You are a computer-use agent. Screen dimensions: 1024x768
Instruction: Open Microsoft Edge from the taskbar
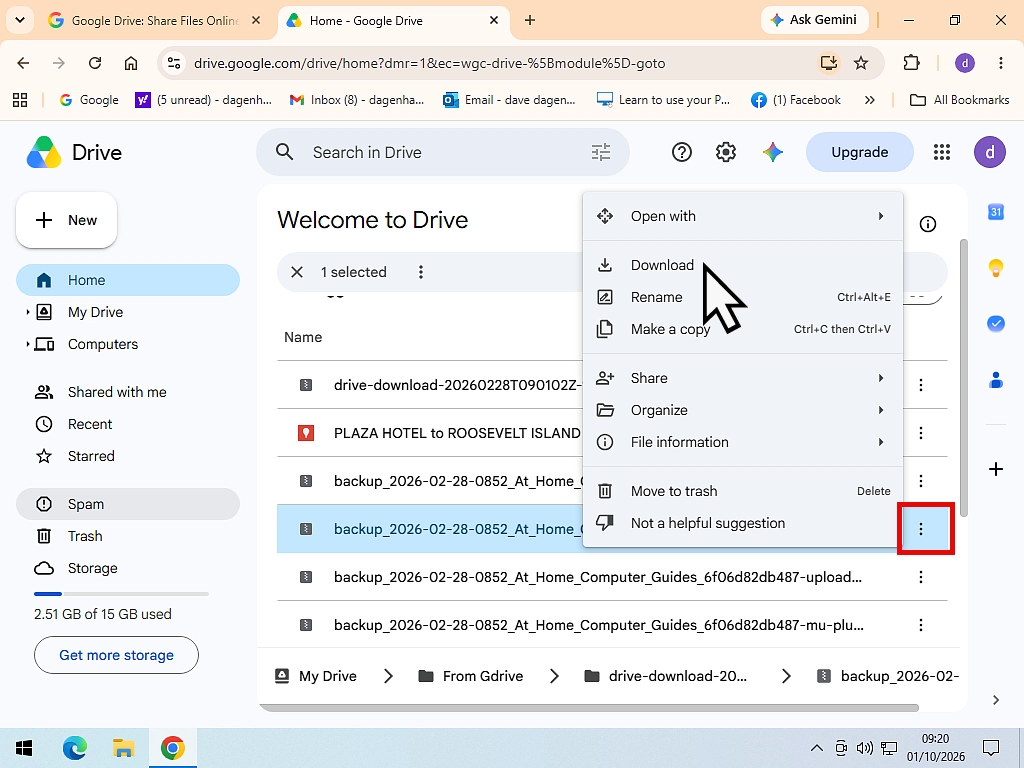[74, 748]
